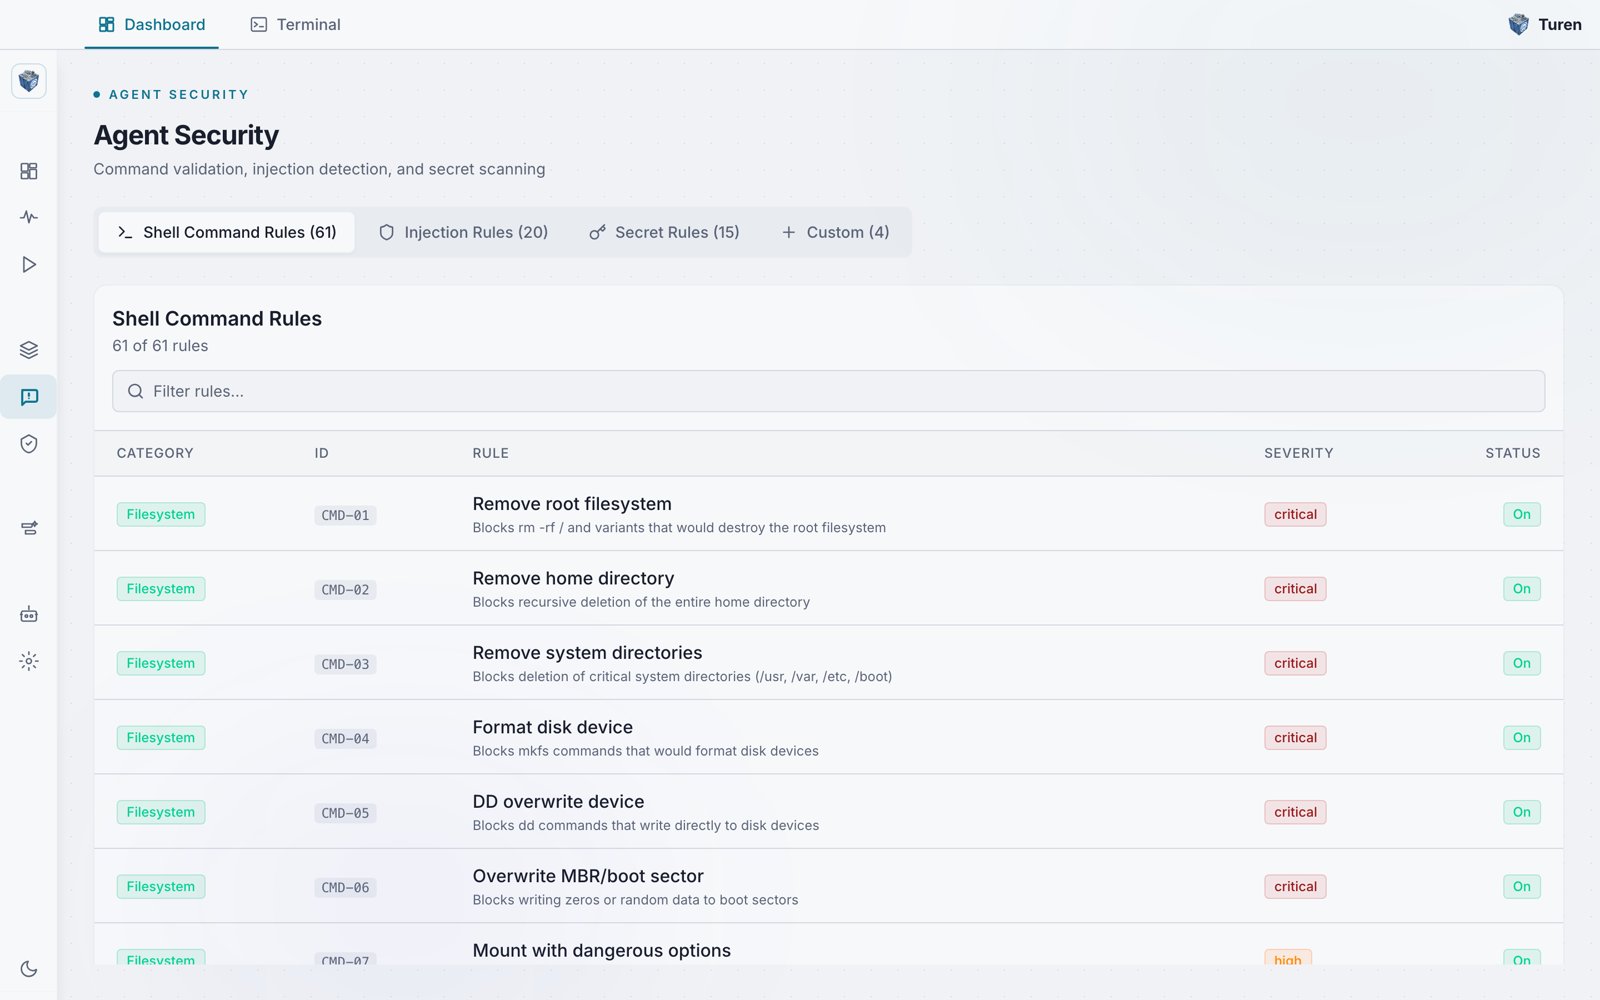Click Filesystem tag in CMD-03 row
This screenshot has height=1000, width=1600.
click(x=161, y=663)
